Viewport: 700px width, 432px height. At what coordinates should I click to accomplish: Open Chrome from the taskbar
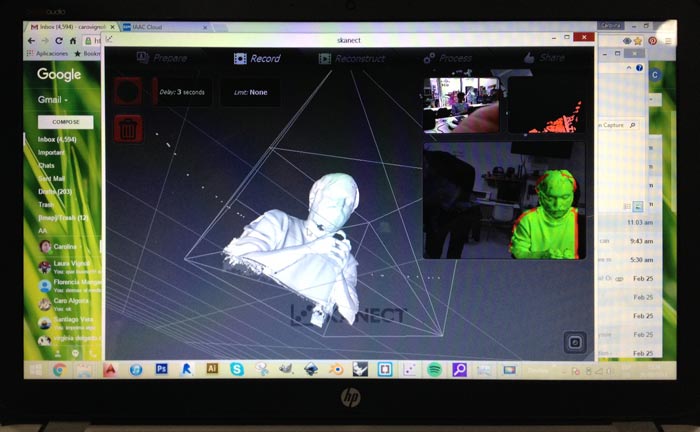coord(59,370)
